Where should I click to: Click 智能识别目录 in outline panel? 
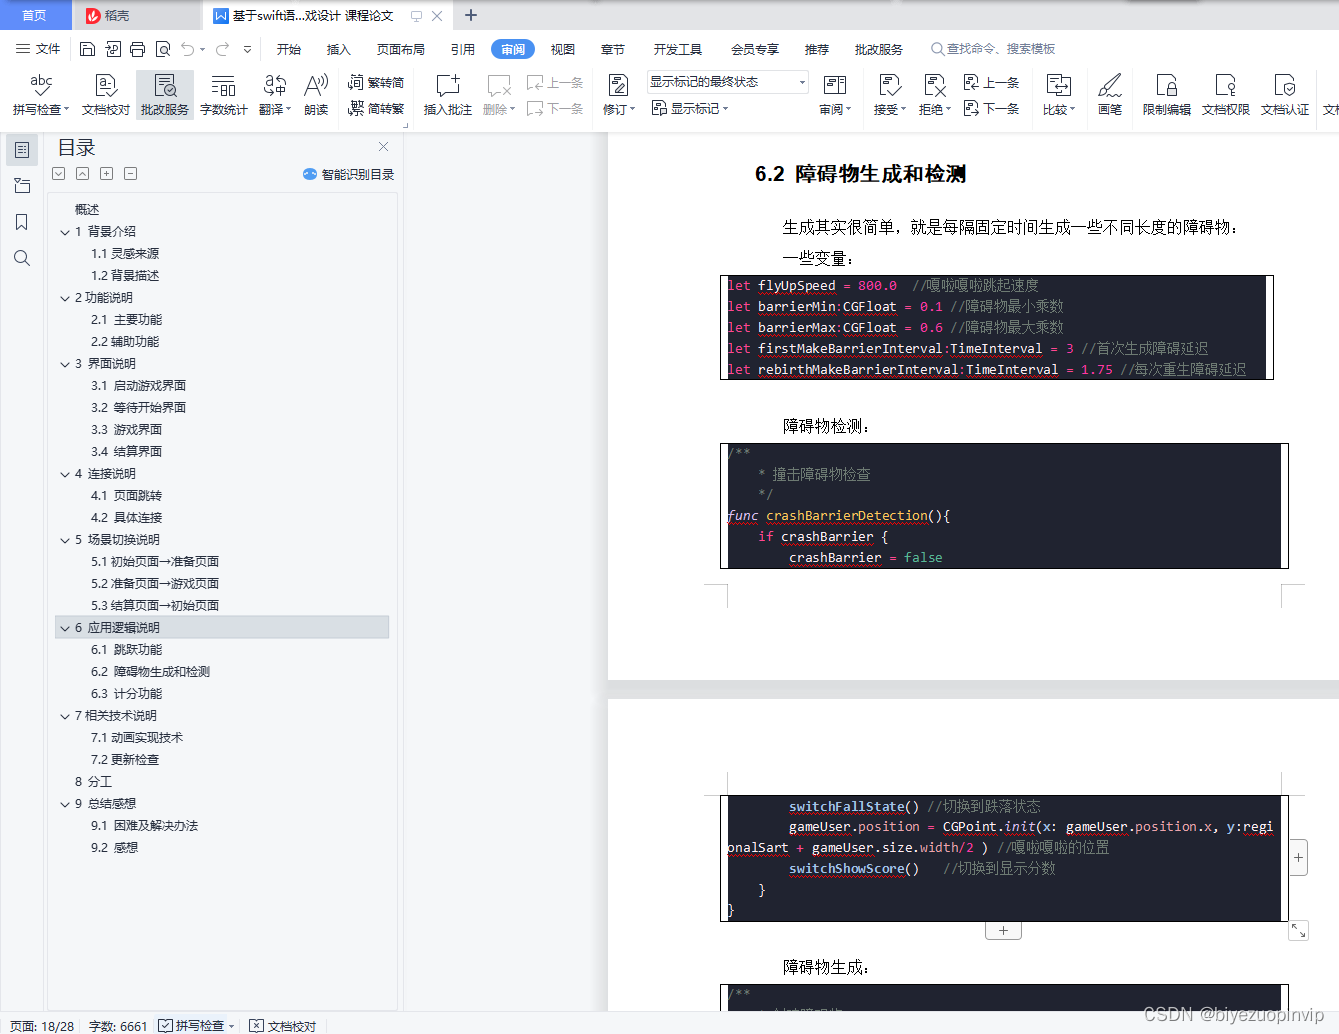348,174
